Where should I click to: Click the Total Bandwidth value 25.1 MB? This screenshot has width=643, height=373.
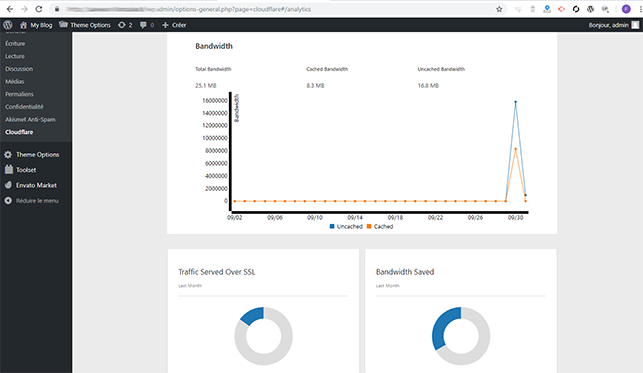(206, 86)
